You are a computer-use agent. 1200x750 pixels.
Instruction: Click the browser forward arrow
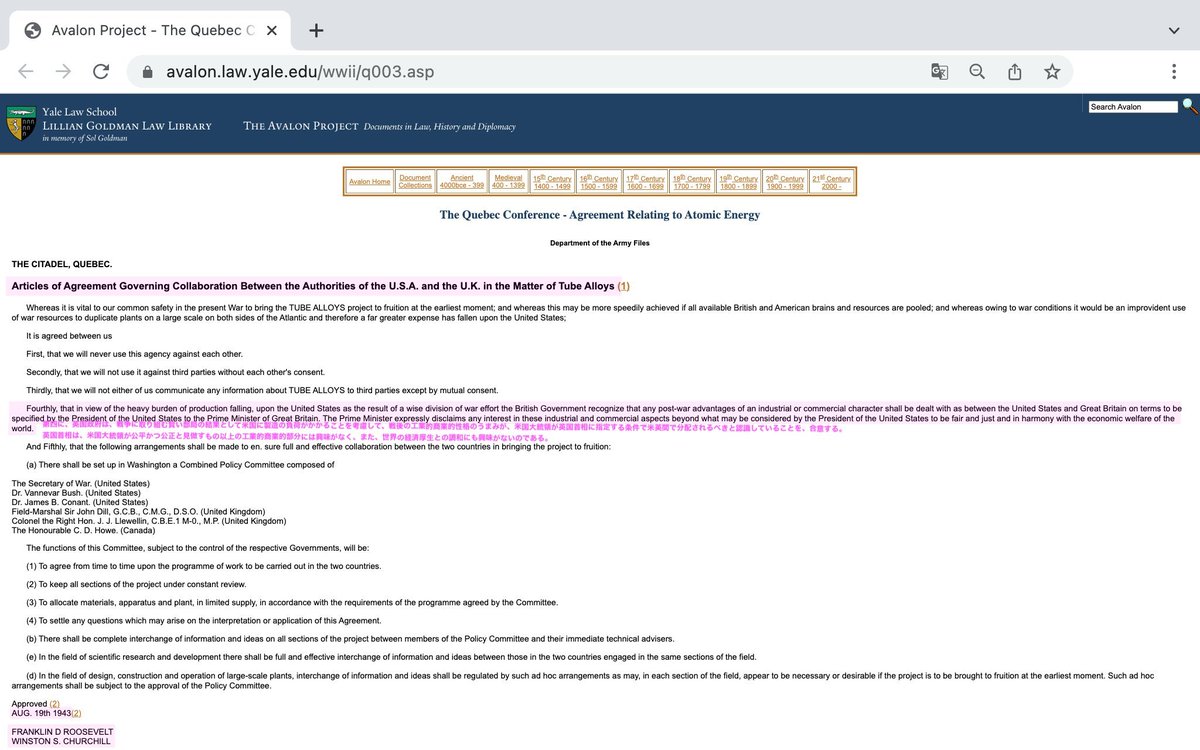click(63, 72)
